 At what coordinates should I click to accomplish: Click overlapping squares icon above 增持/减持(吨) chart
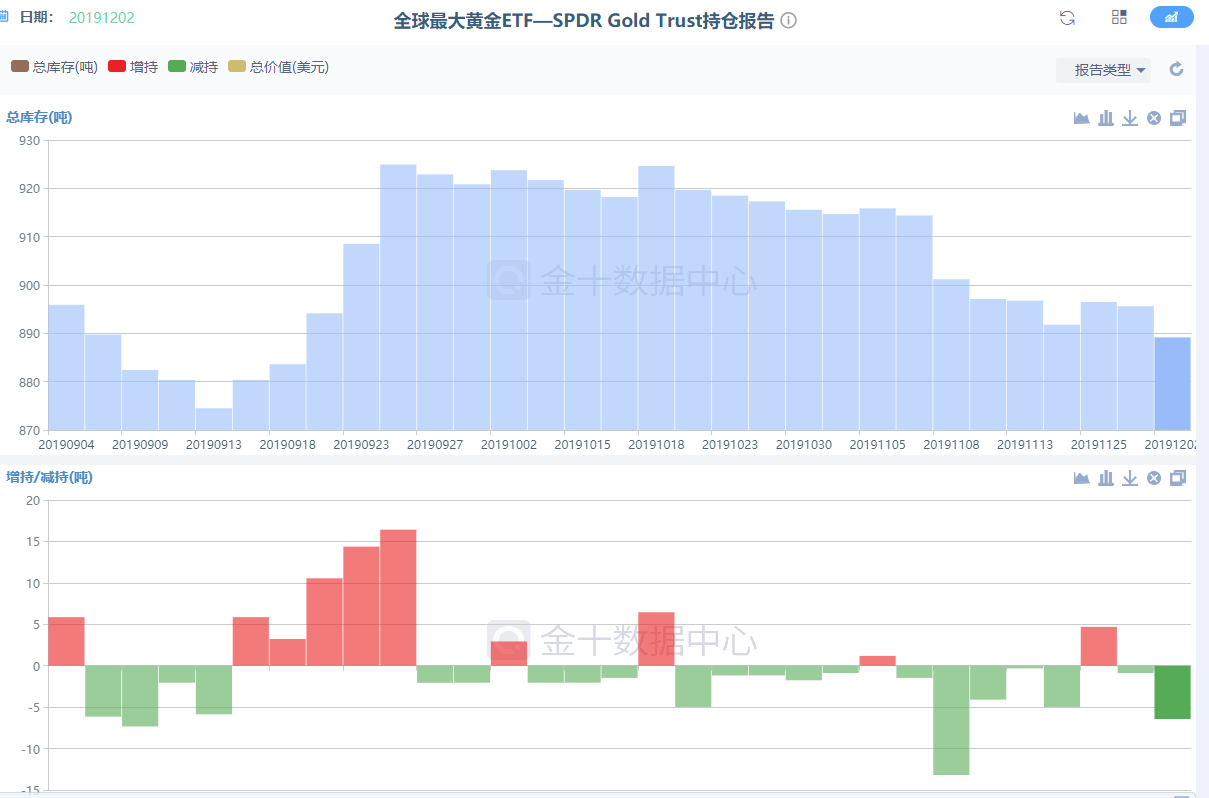tap(1178, 478)
